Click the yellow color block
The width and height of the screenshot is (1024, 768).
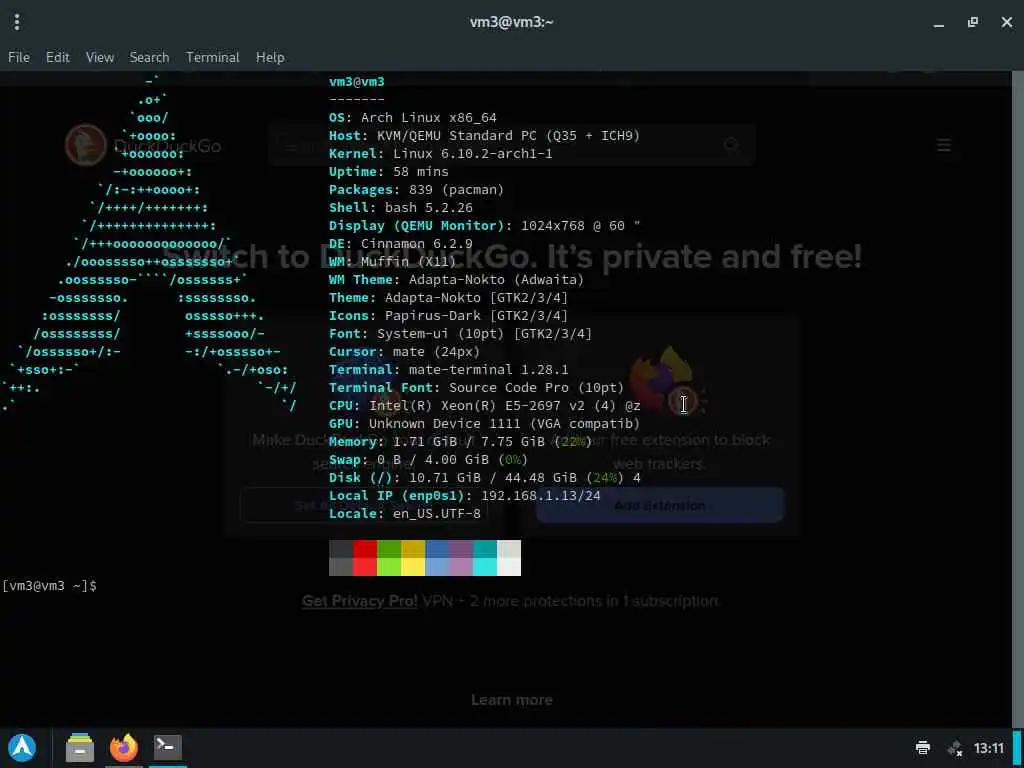point(413,558)
